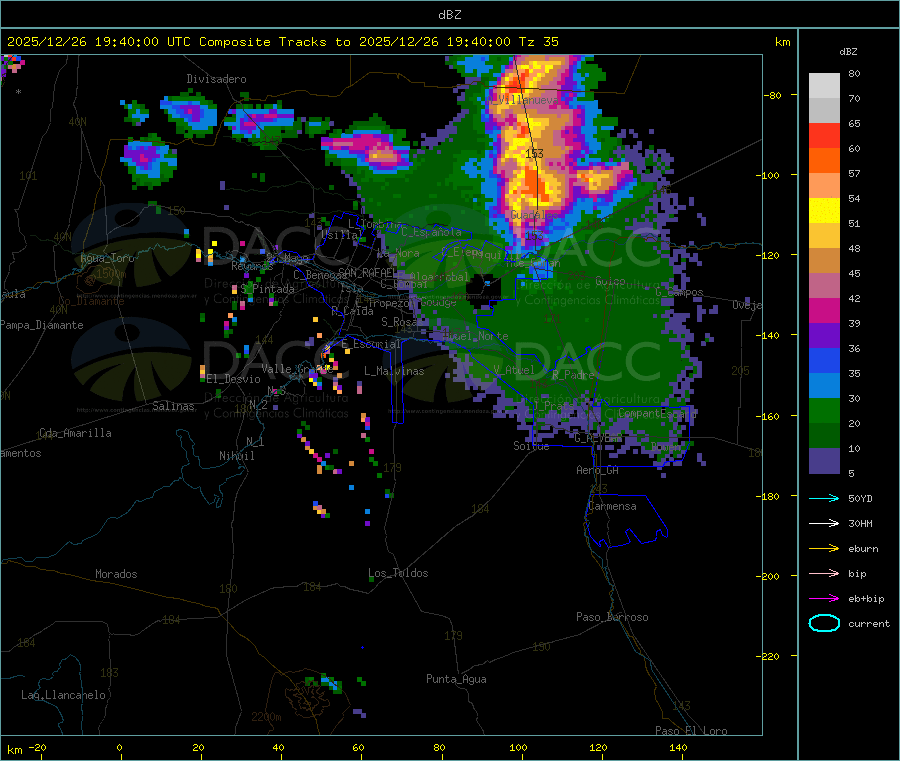The image size is (900, 761).
Task: Click the Morados map label
Action: 116,574
